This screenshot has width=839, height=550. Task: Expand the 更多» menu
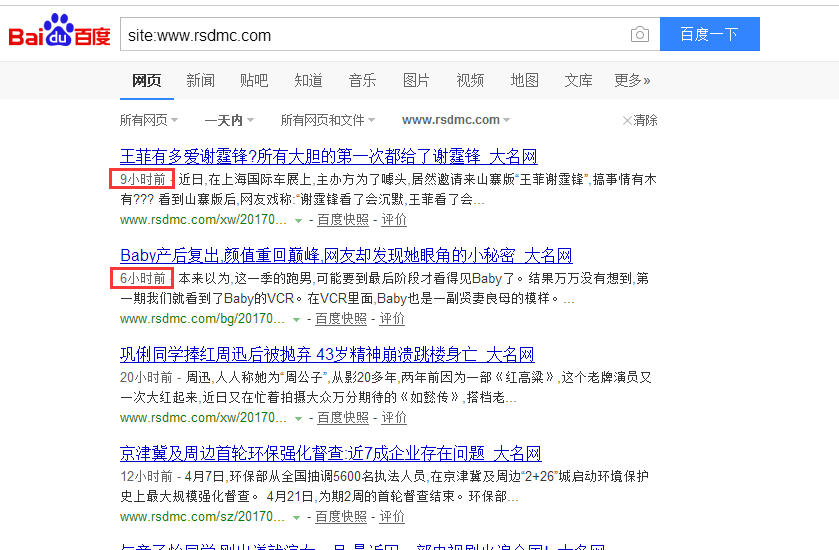632,80
